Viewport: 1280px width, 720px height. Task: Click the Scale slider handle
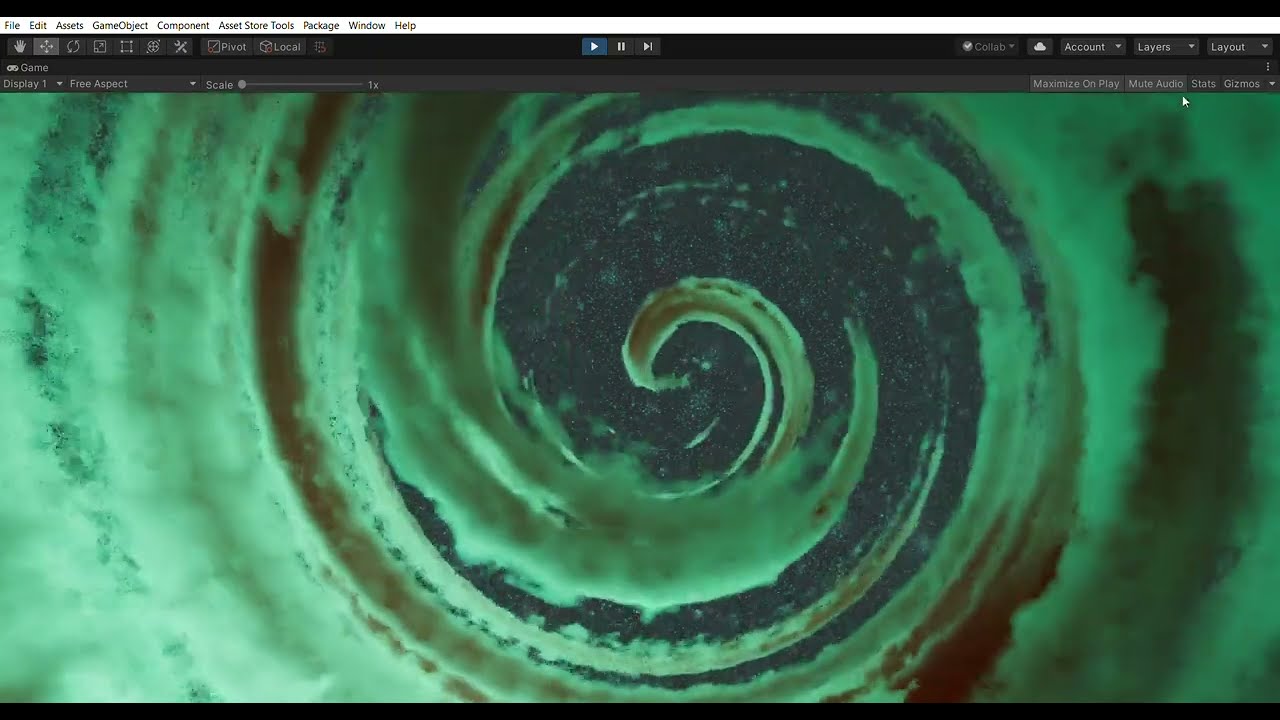242,85
